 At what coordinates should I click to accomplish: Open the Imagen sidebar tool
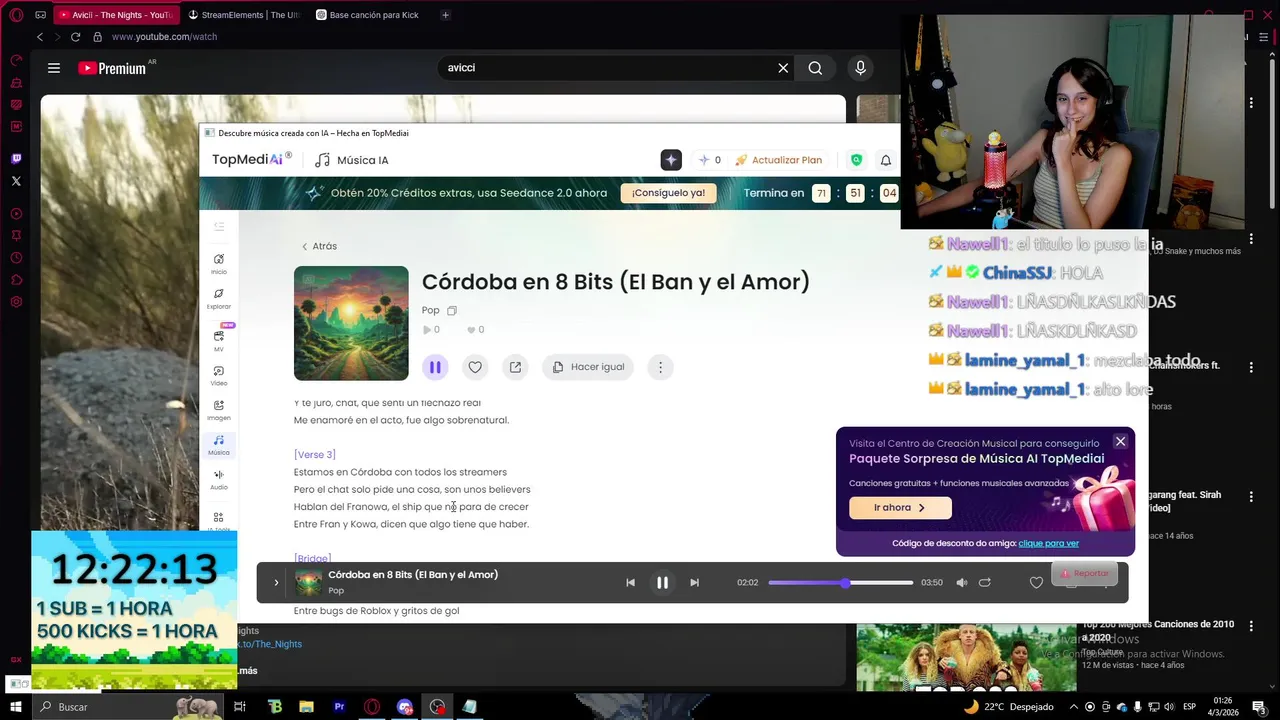219,410
